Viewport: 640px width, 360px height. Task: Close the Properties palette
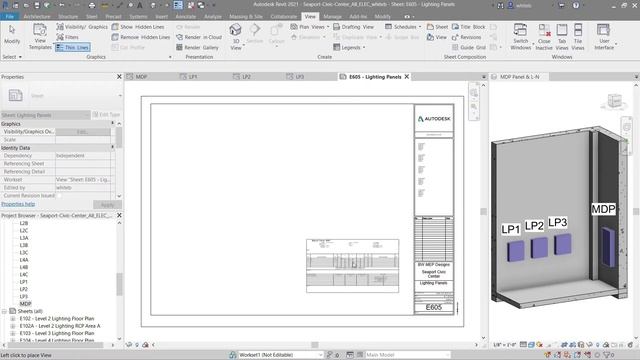(x=119, y=77)
